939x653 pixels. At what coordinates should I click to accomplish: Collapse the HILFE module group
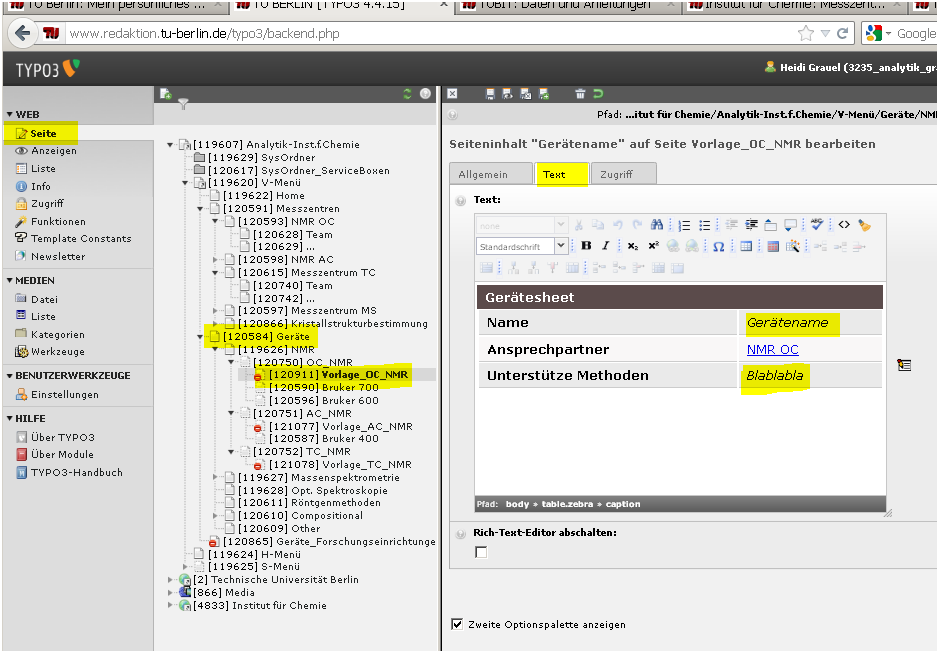(10, 419)
